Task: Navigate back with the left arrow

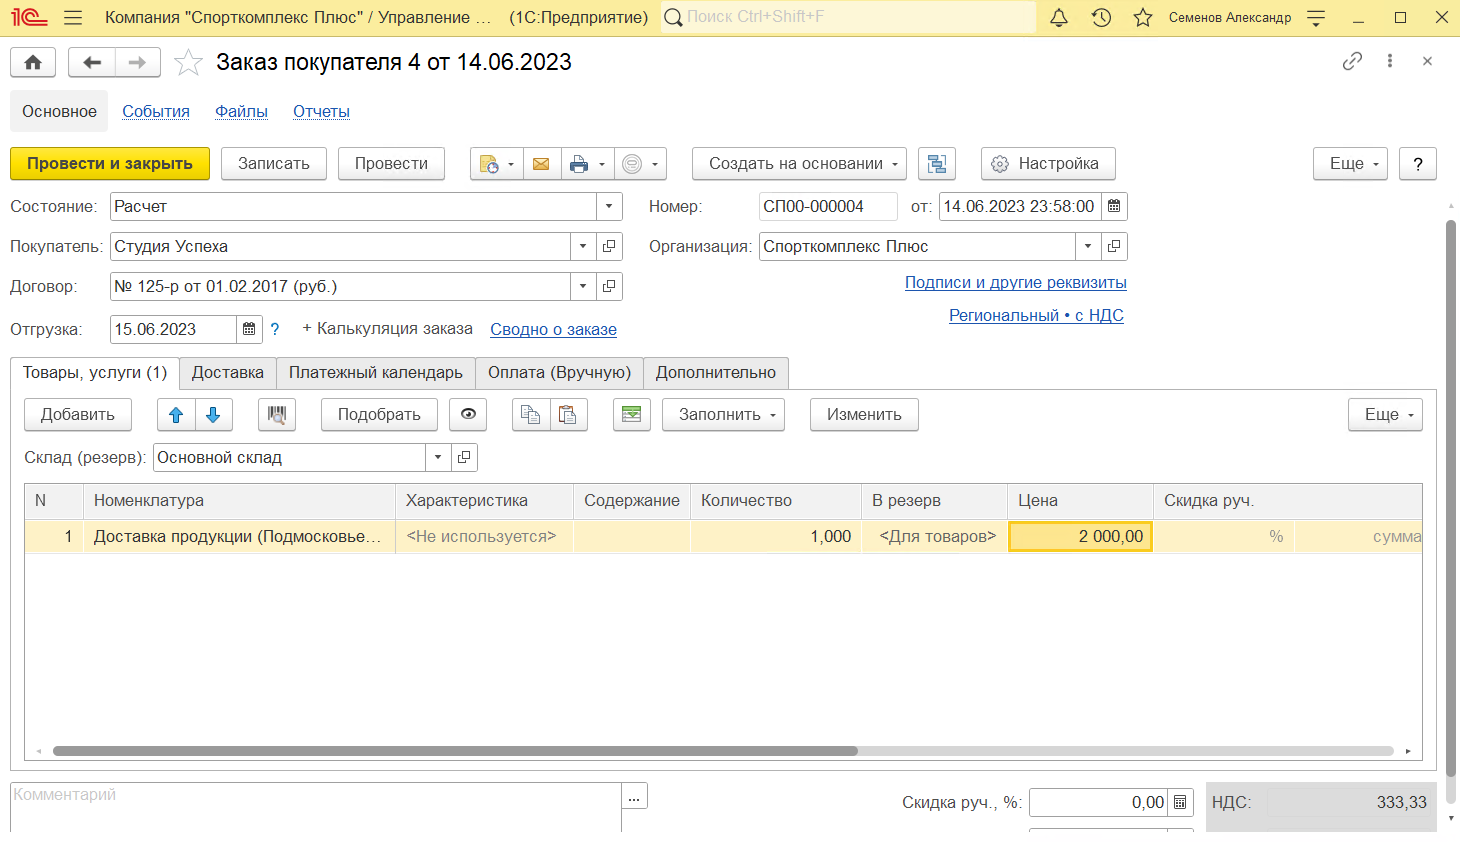Action: 92,62
